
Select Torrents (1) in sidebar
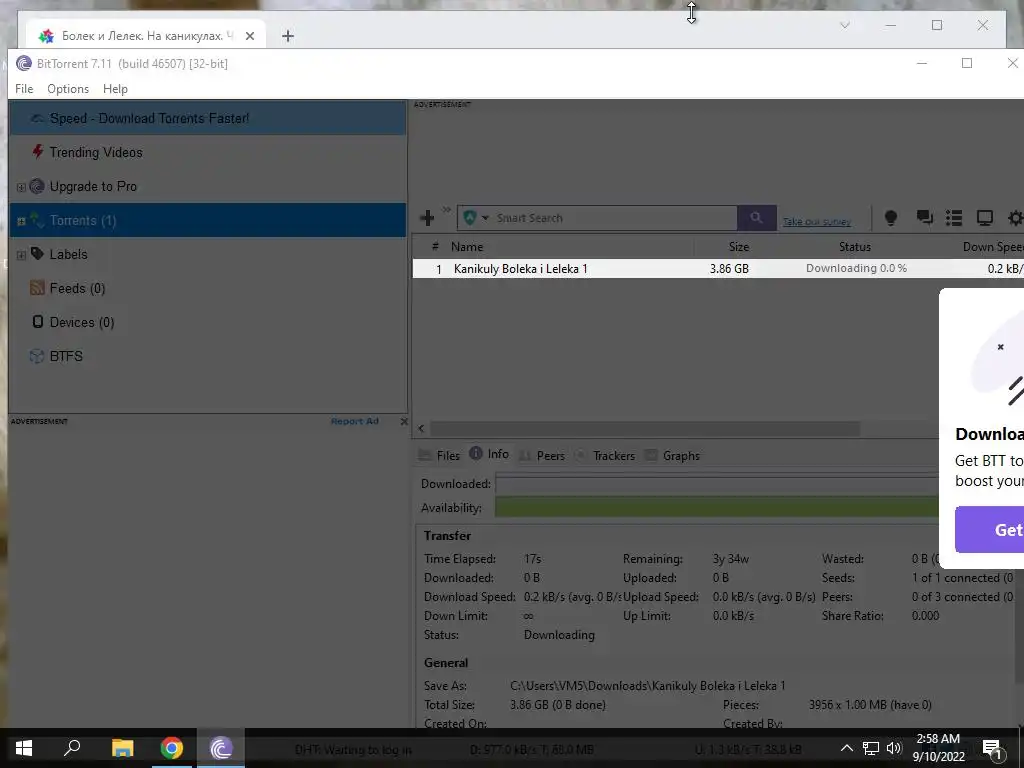(208, 220)
